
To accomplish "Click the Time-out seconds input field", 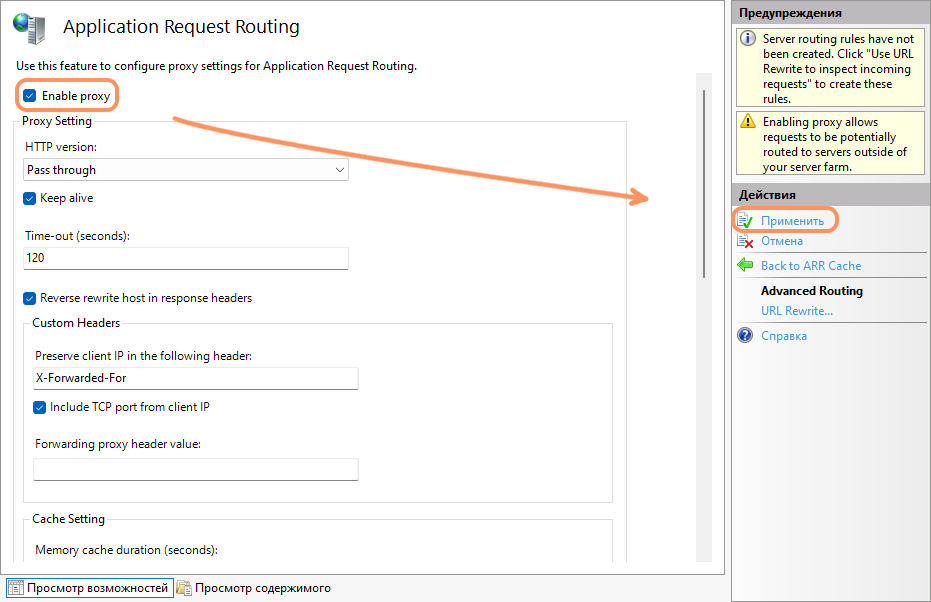I will [x=185, y=258].
